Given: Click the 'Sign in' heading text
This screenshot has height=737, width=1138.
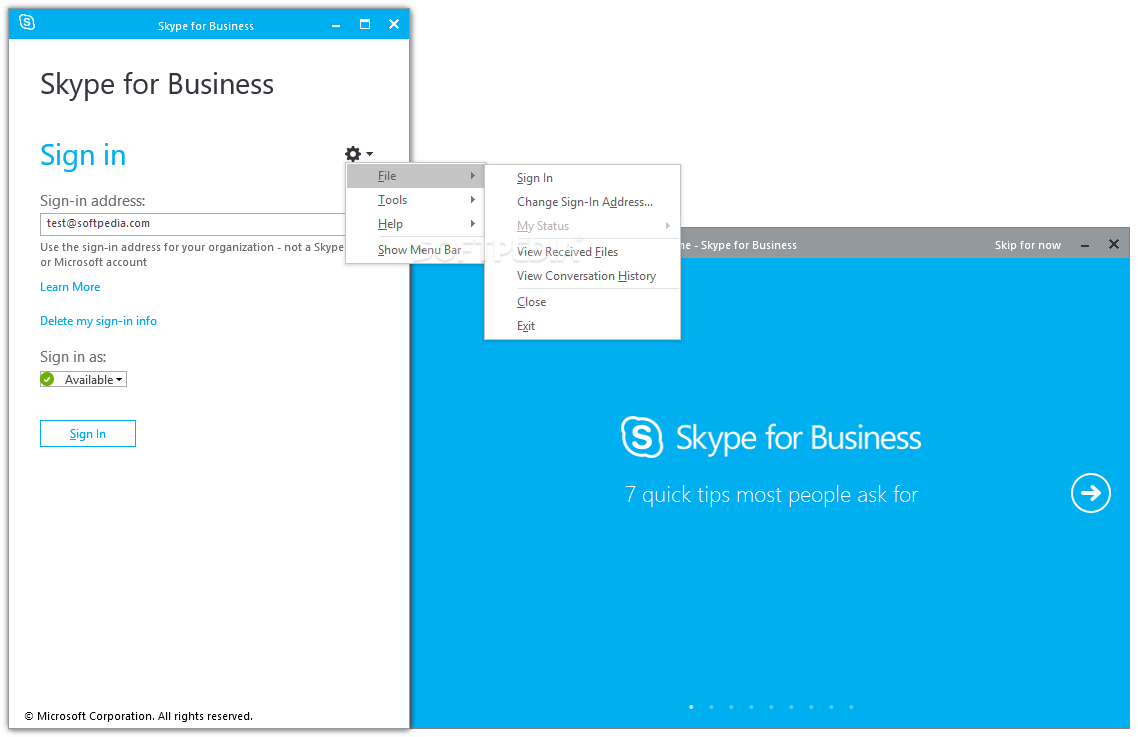Looking at the screenshot, I should point(83,155).
